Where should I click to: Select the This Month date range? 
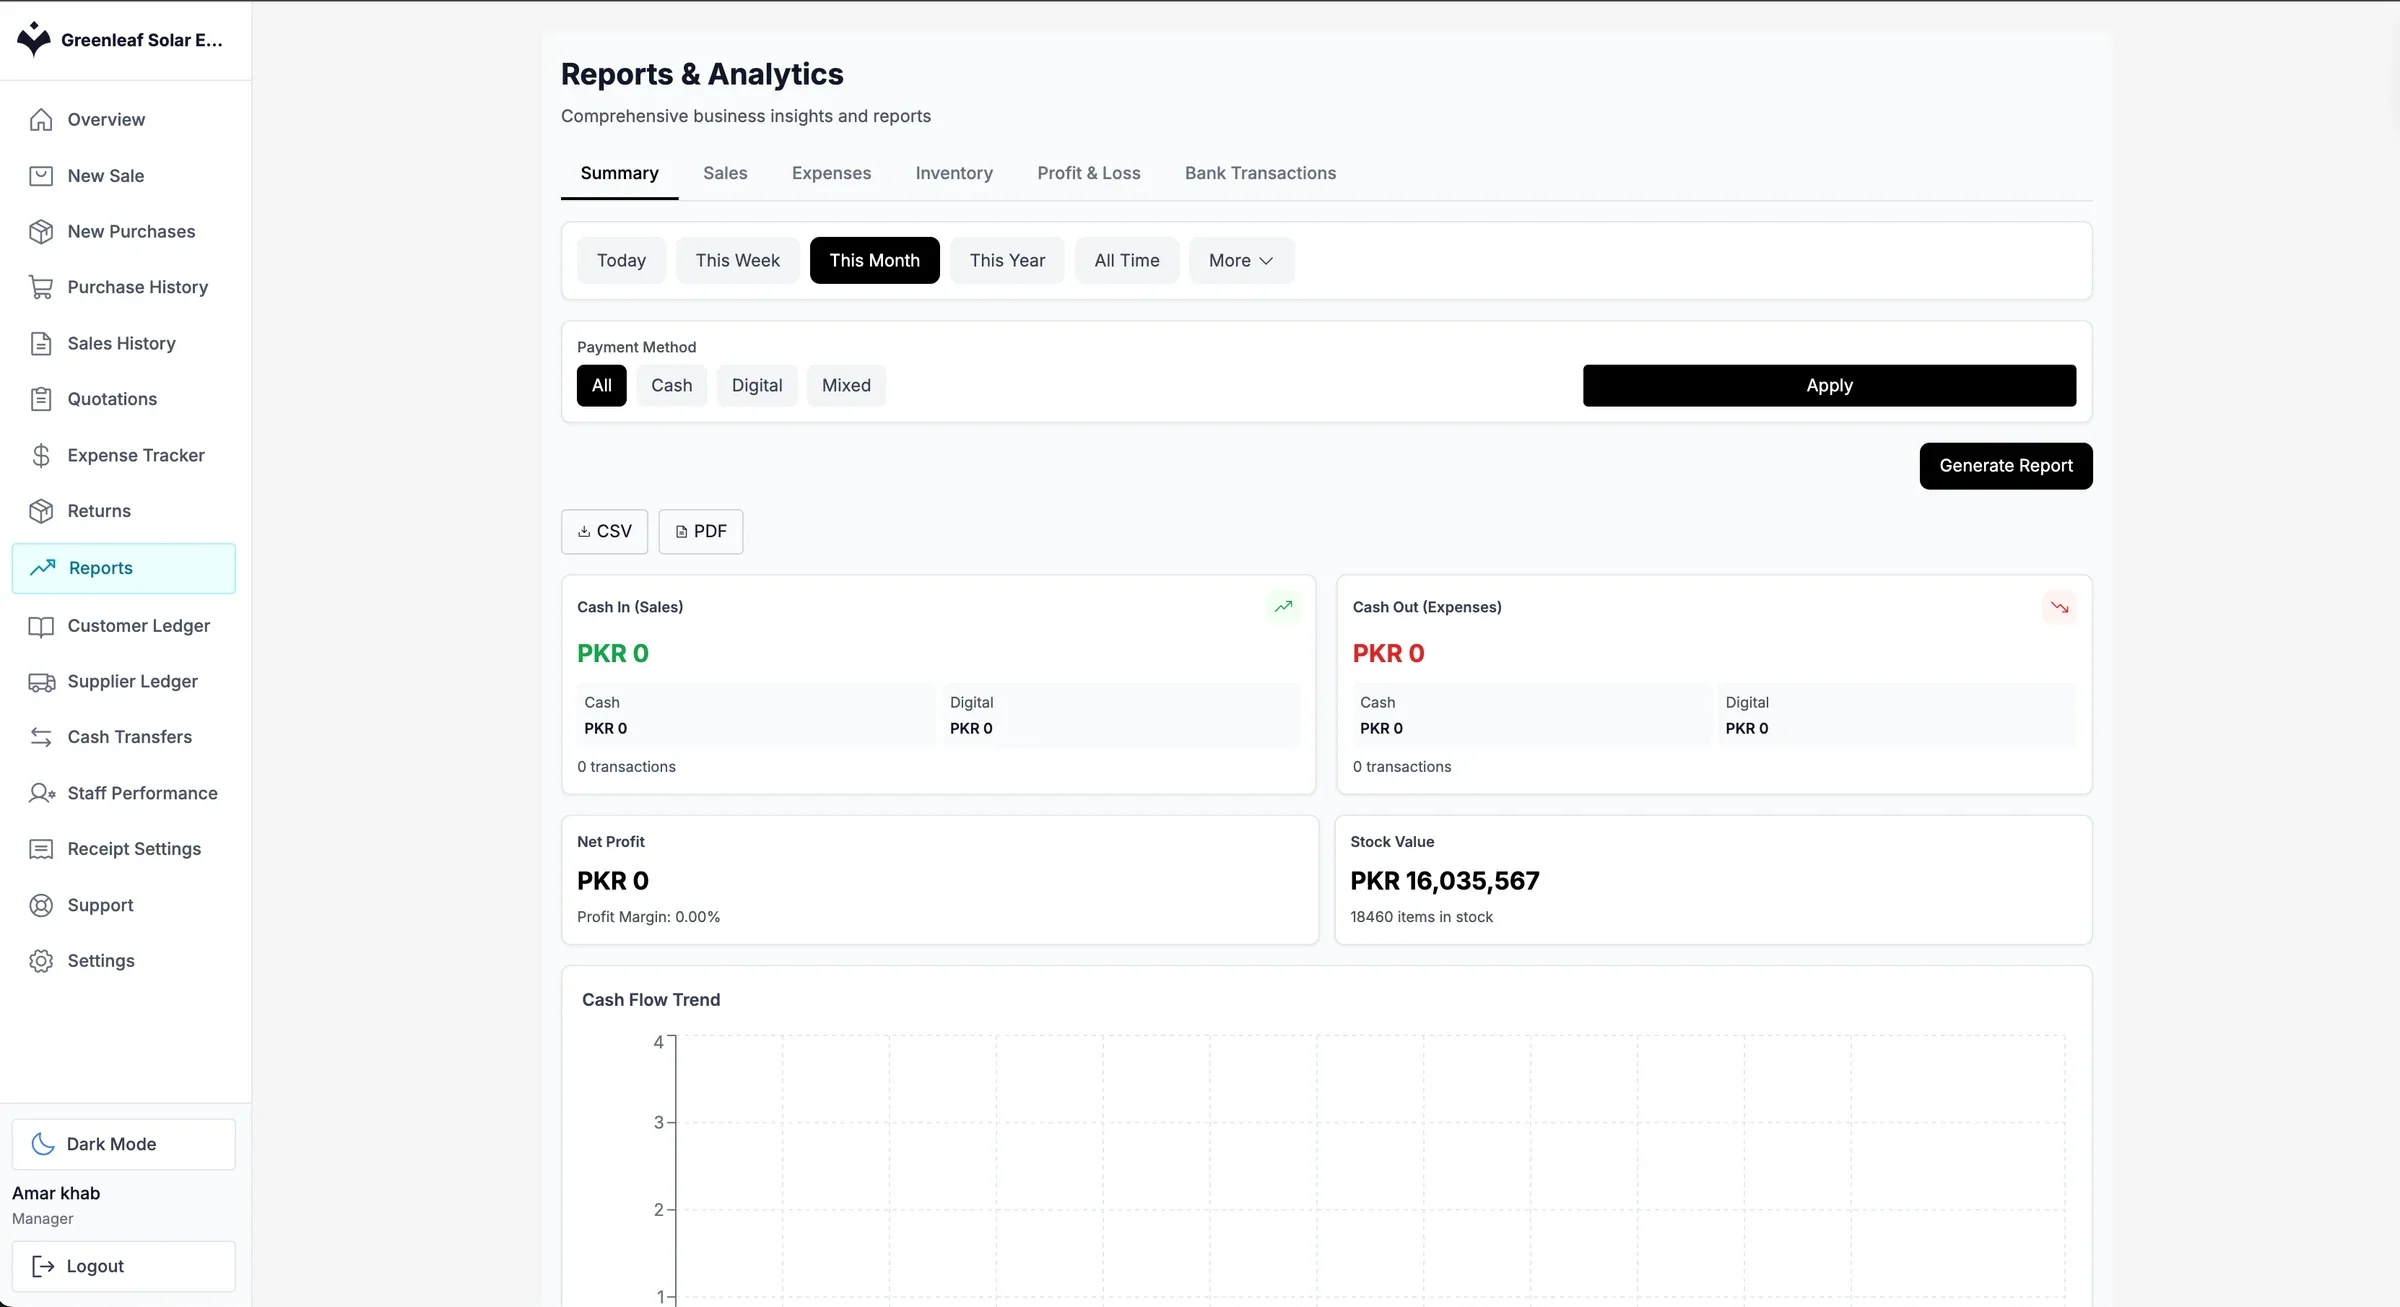pyautogui.click(x=874, y=260)
